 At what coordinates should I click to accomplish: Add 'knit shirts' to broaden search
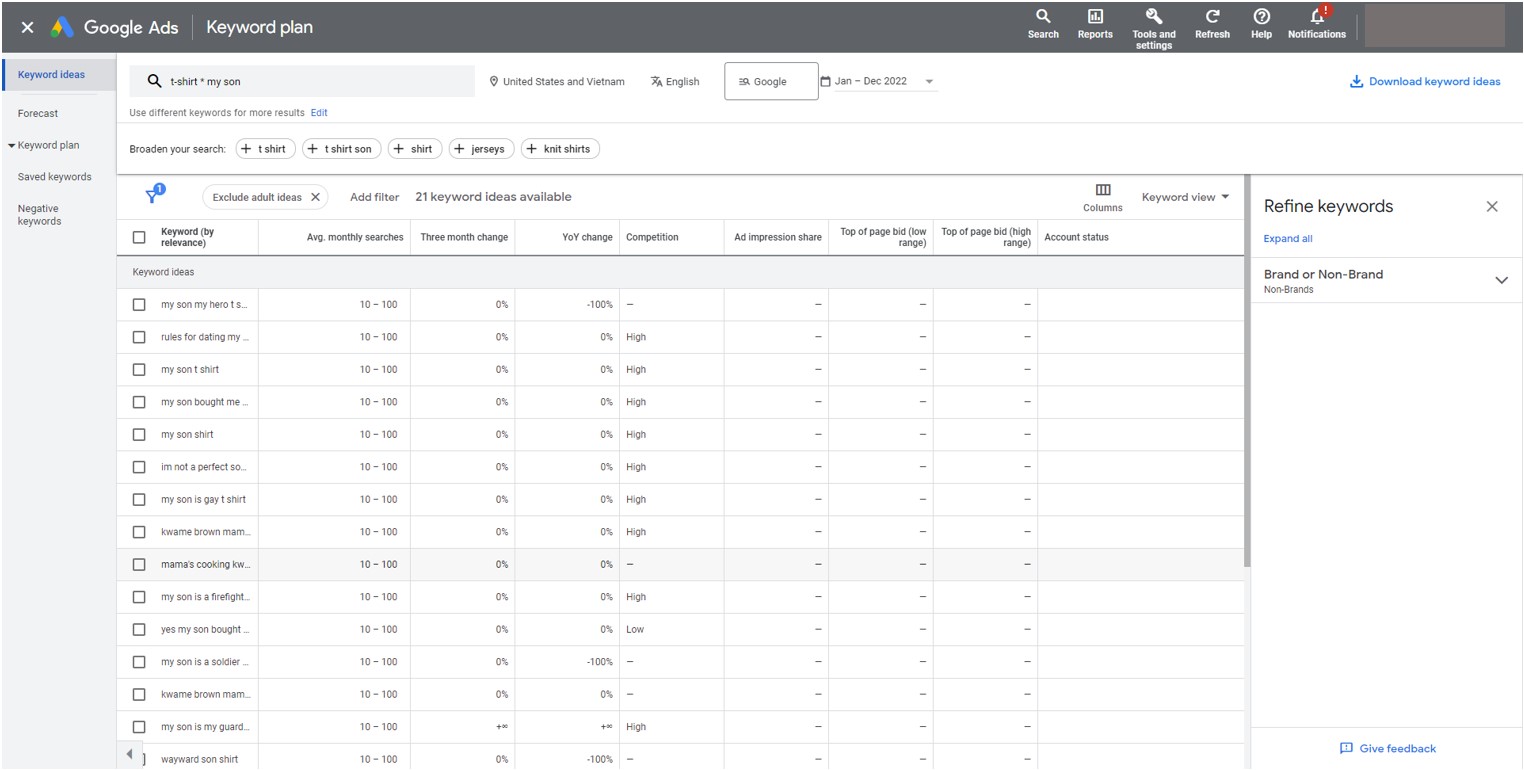pos(560,149)
